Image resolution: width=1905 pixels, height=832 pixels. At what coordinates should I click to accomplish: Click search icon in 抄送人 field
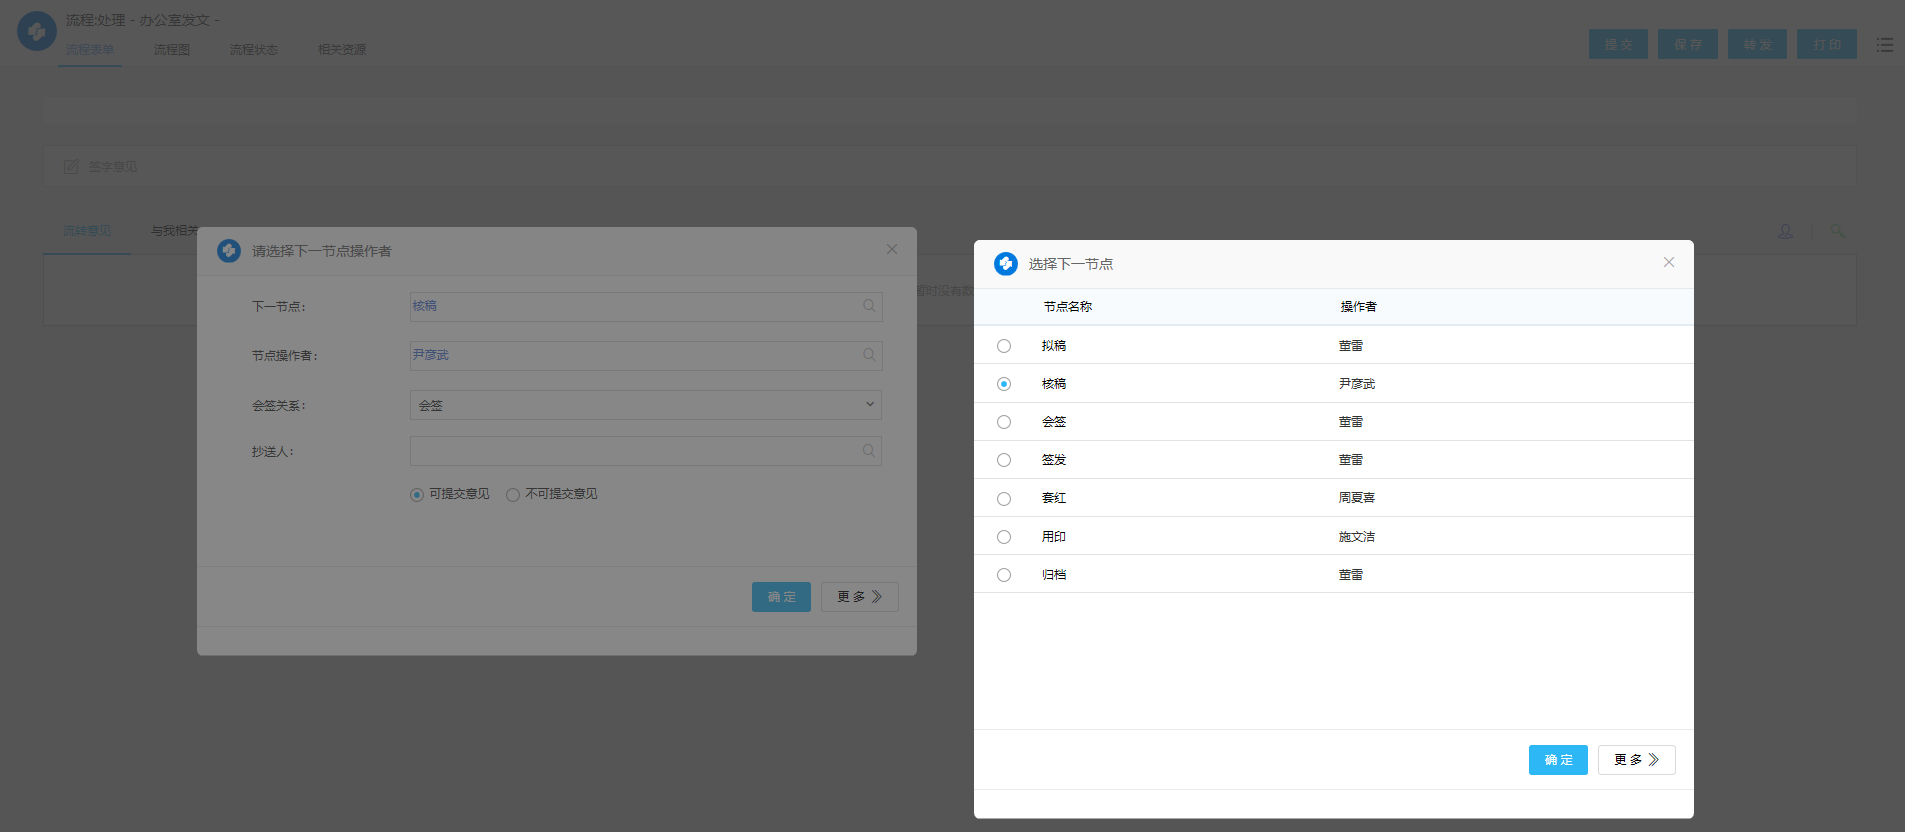(869, 451)
